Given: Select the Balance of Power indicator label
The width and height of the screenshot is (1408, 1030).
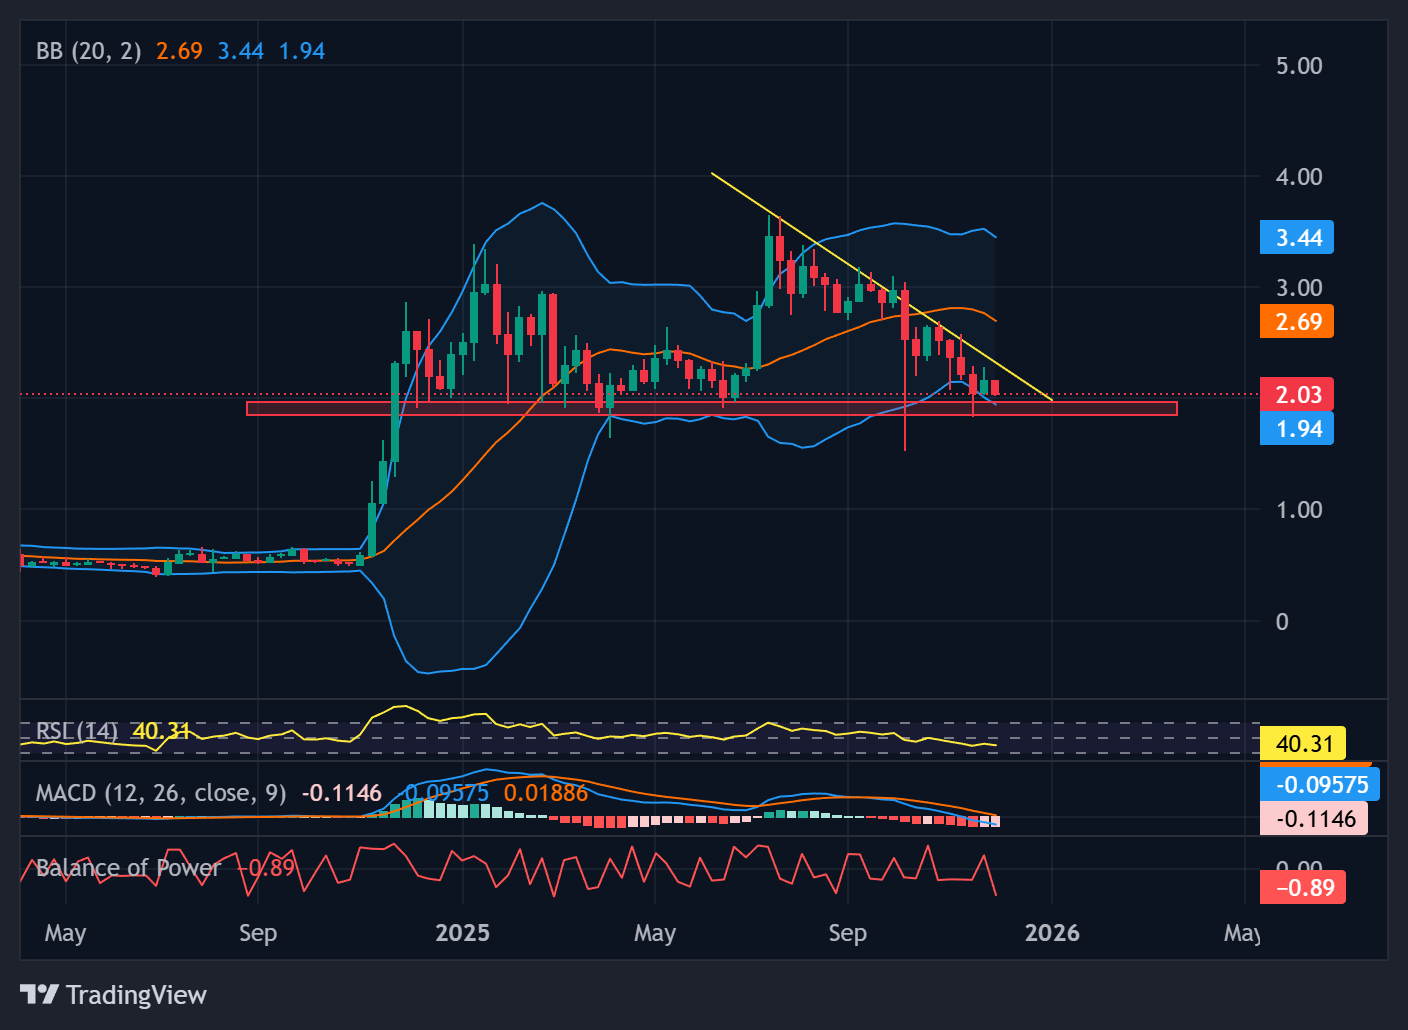Looking at the screenshot, I should tap(128, 868).
